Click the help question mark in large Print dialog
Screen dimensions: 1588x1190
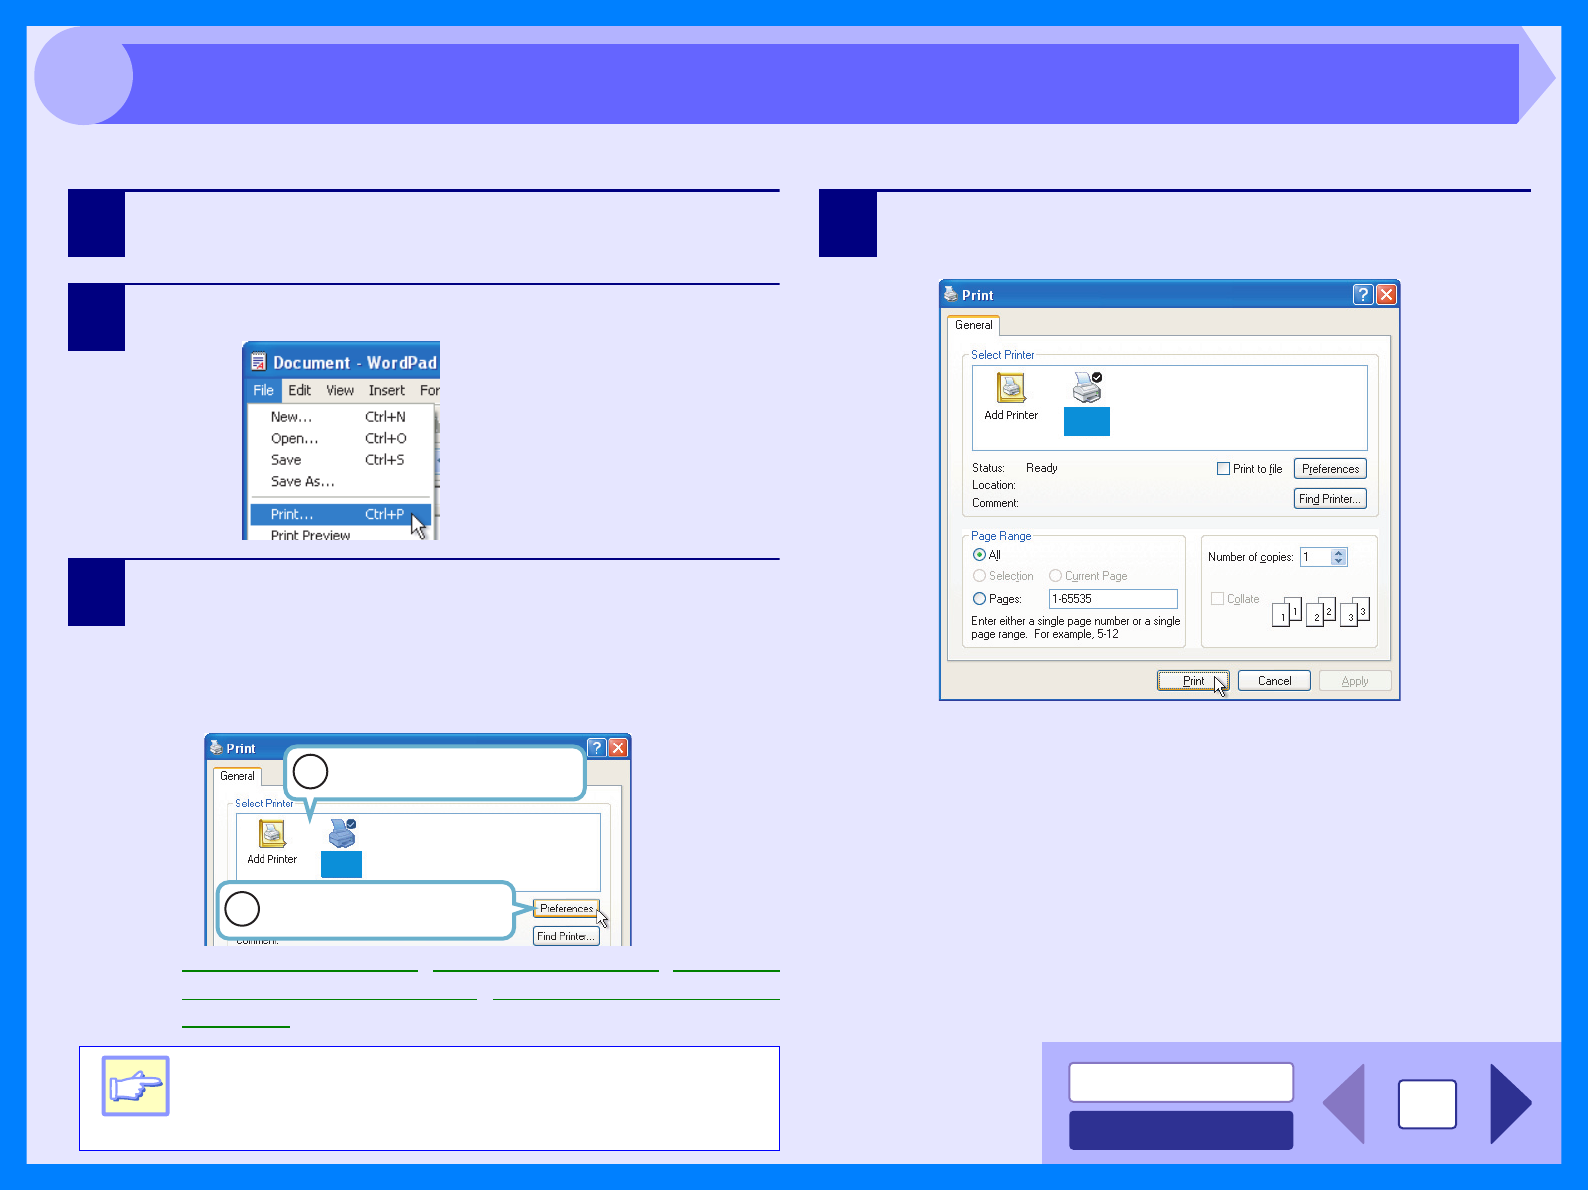[1362, 294]
